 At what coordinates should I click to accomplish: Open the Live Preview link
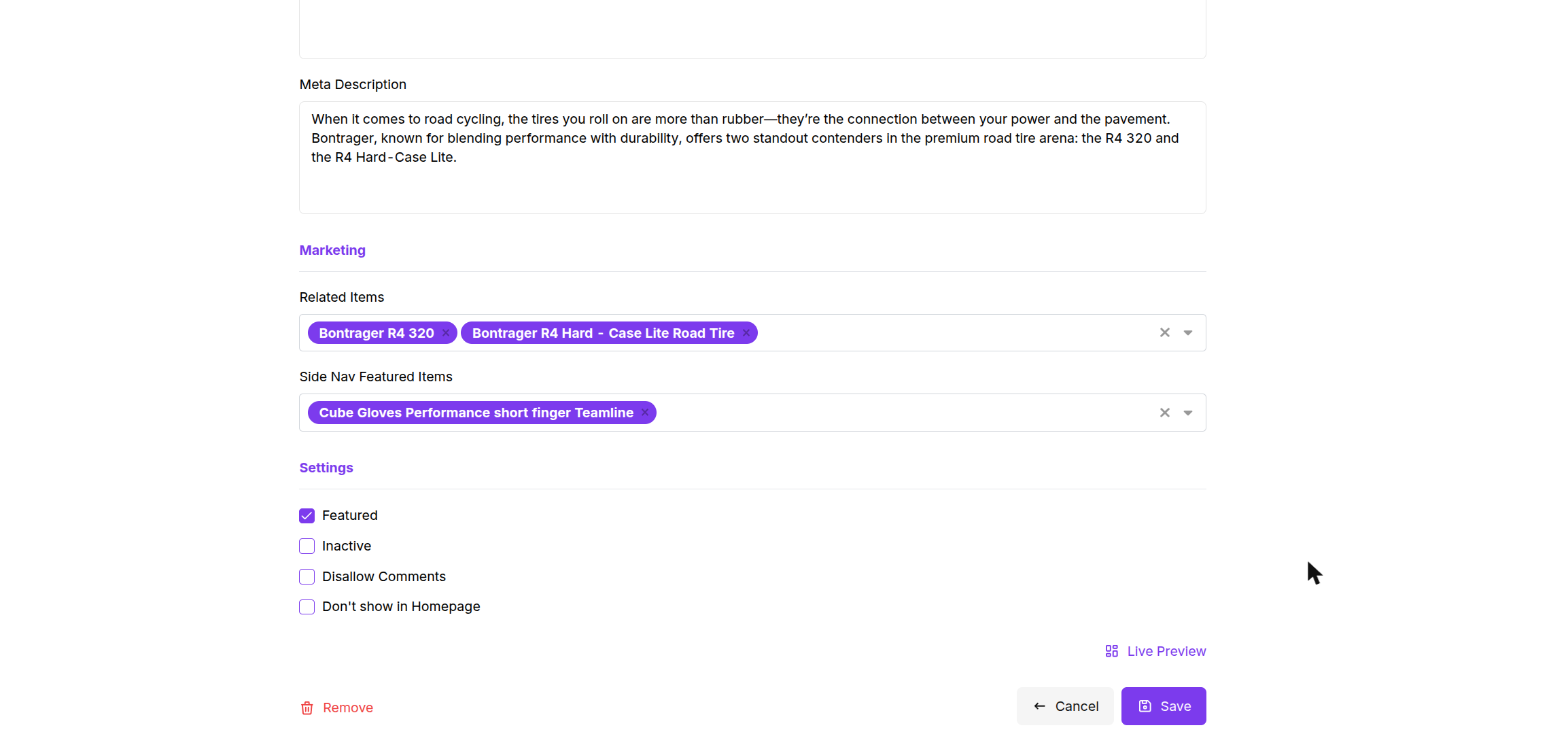[1155, 651]
